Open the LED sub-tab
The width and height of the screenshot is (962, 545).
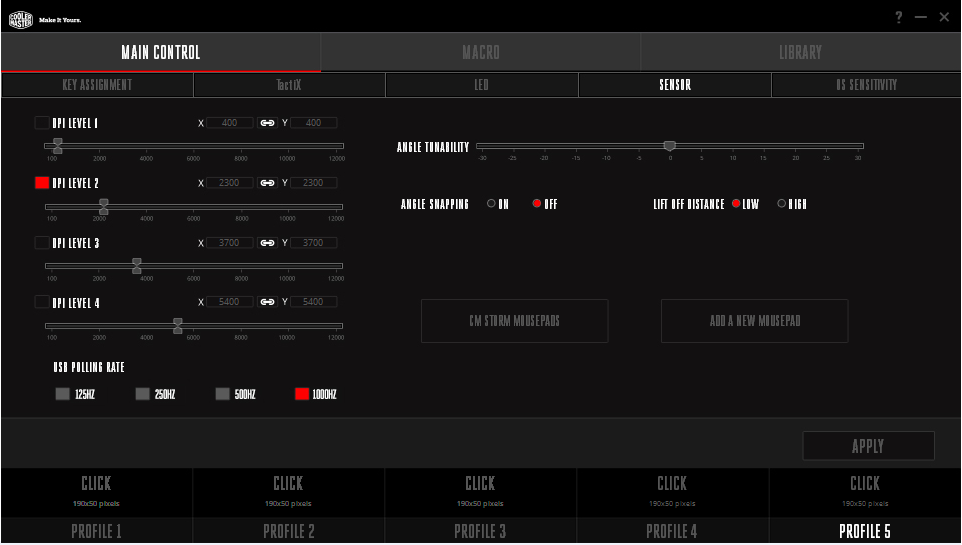click(482, 85)
